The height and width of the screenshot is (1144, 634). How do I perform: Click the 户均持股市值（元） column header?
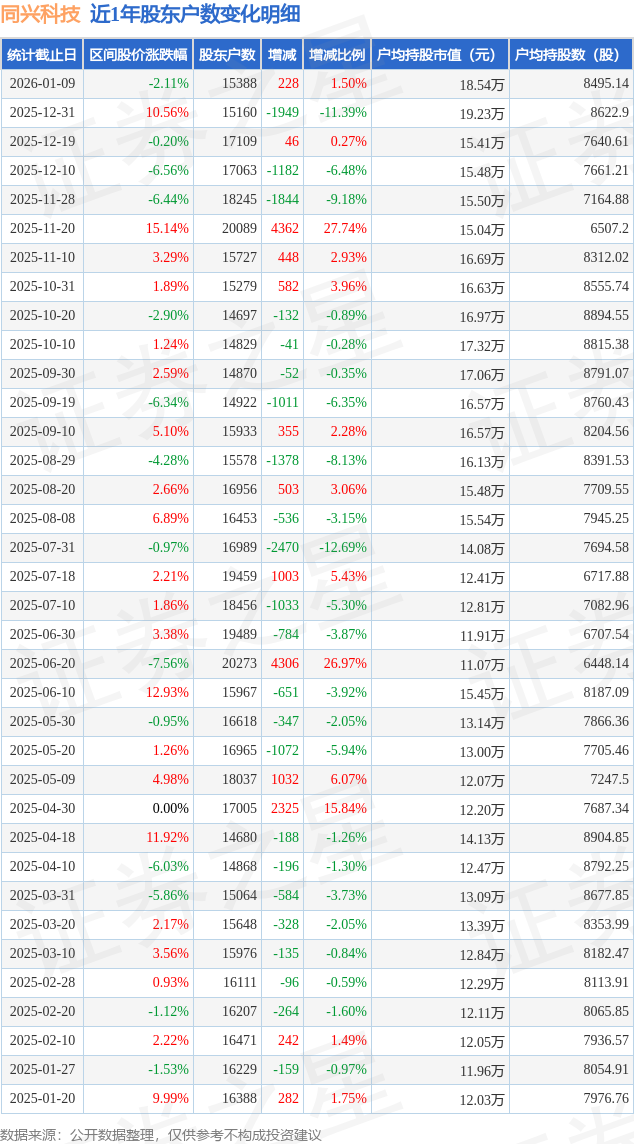point(440,55)
